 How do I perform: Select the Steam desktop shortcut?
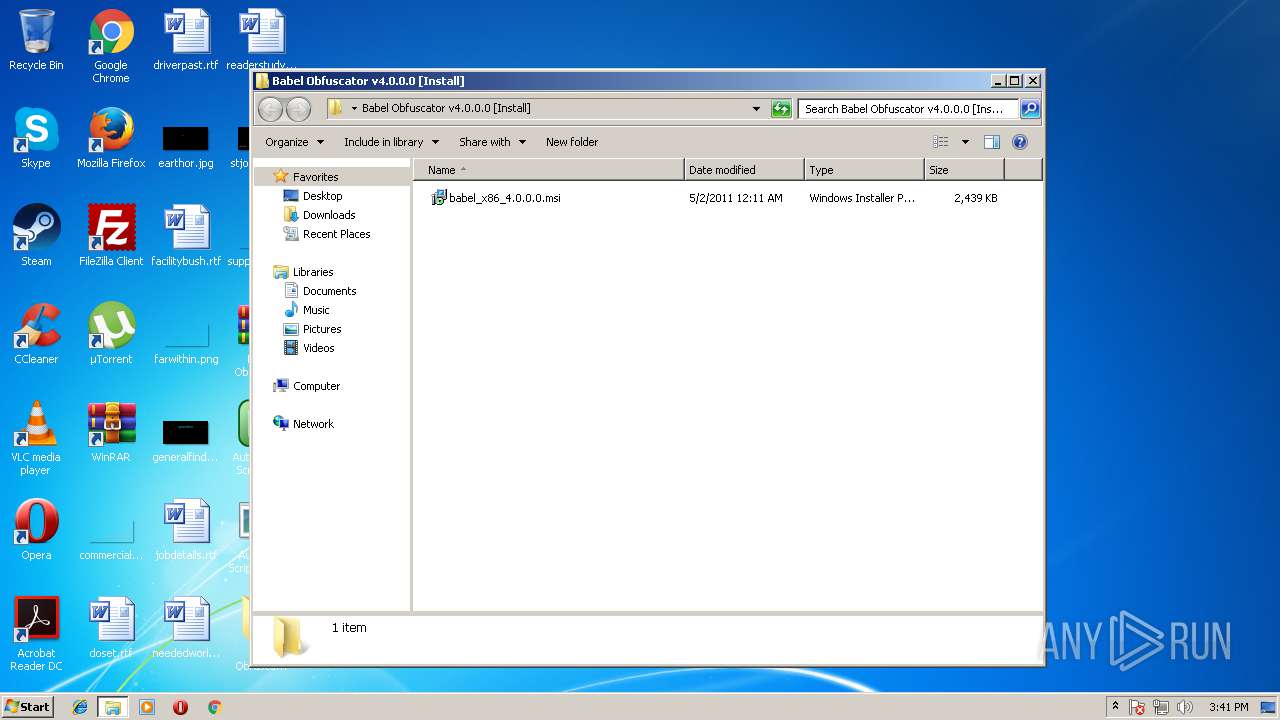click(36, 236)
